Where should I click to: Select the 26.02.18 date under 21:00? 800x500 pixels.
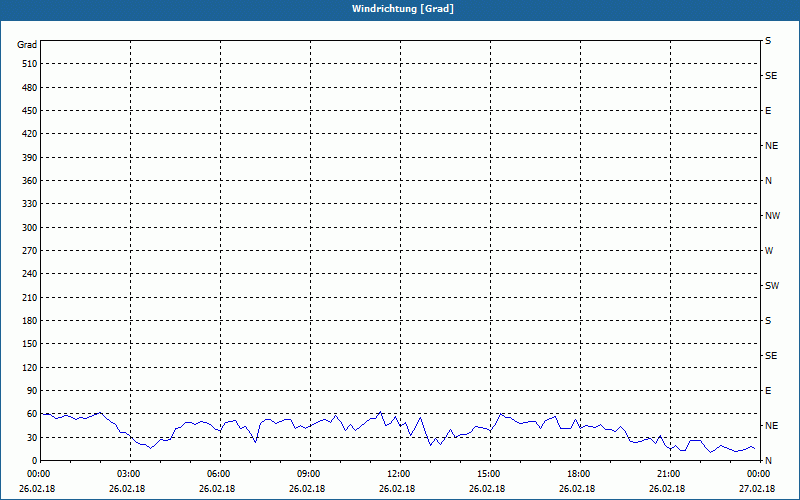[667, 489]
